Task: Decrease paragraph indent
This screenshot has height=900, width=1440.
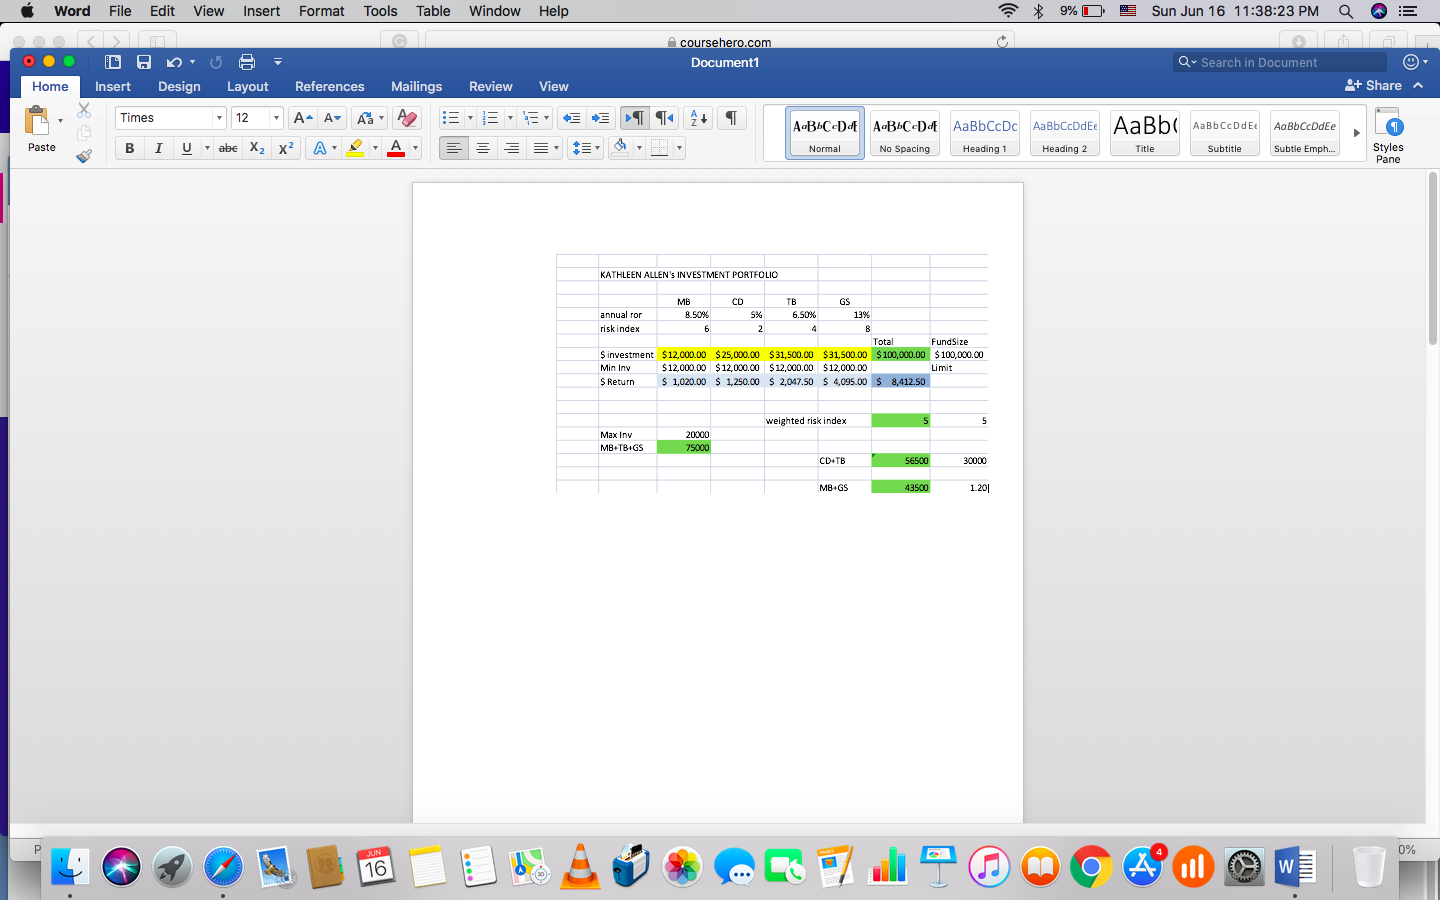Action: (571, 118)
